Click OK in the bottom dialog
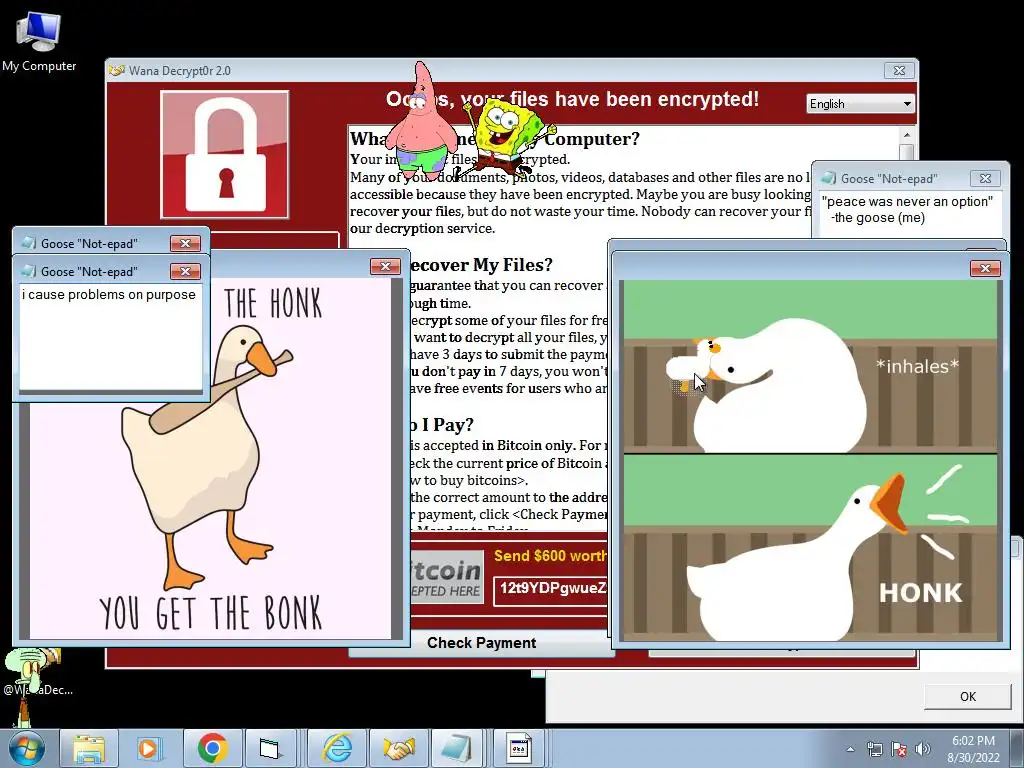This screenshot has height=768, width=1024. point(968,697)
